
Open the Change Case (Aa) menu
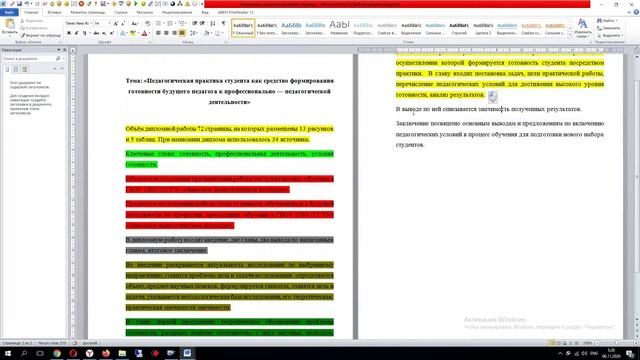[x=135, y=24]
